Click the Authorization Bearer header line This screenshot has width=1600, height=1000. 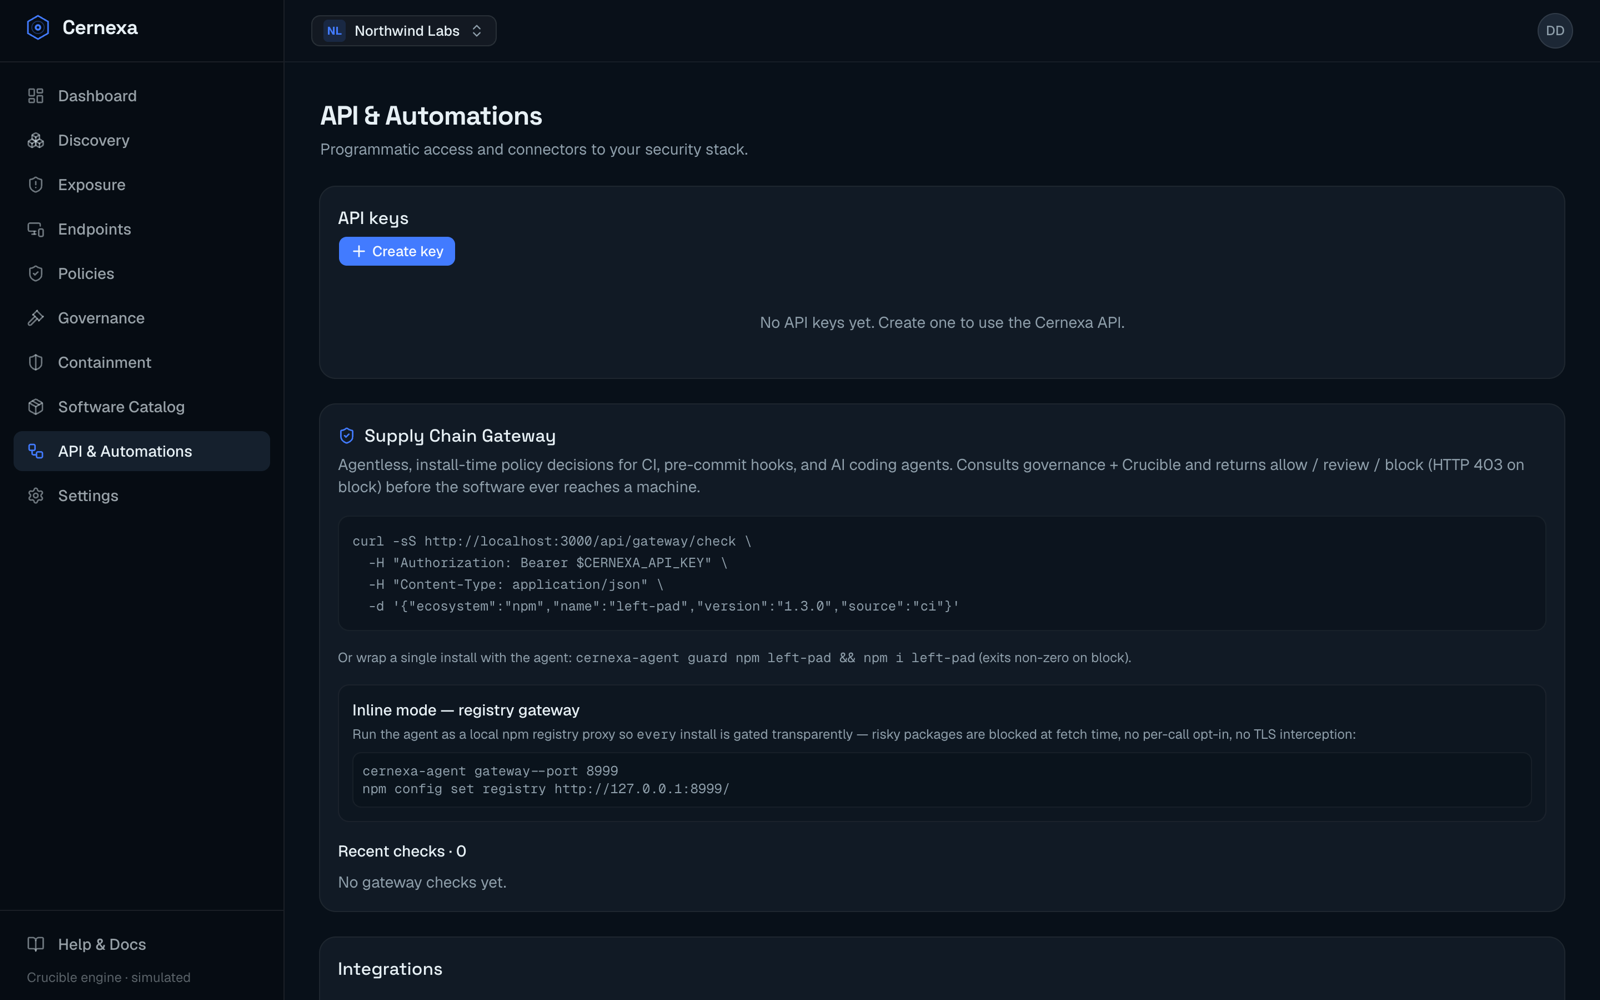548,563
